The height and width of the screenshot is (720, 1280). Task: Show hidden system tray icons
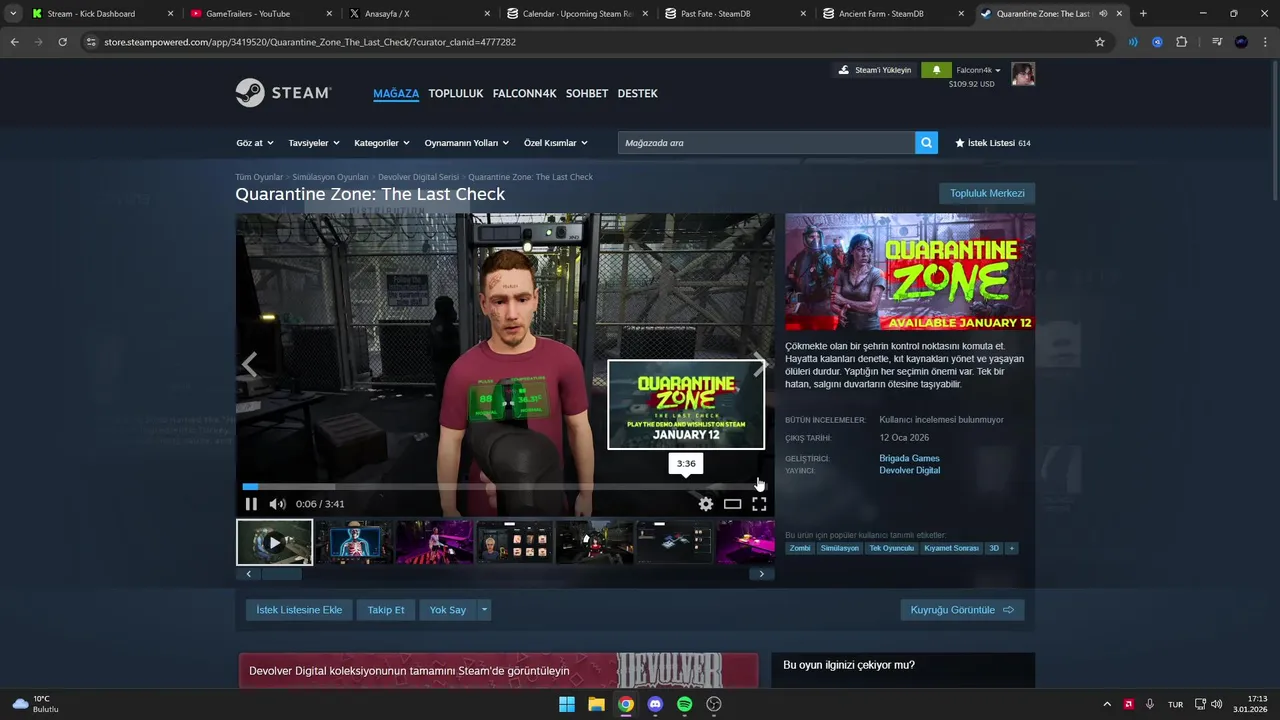pyautogui.click(x=1107, y=704)
